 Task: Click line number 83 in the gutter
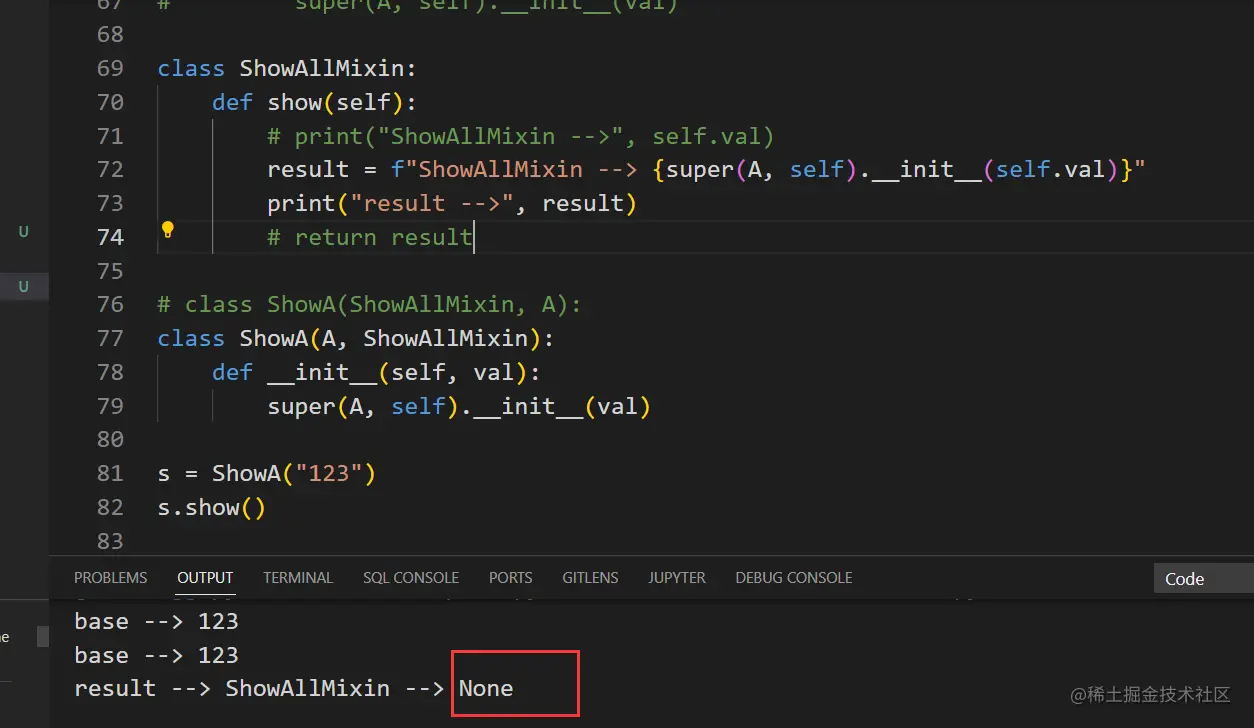click(x=110, y=541)
